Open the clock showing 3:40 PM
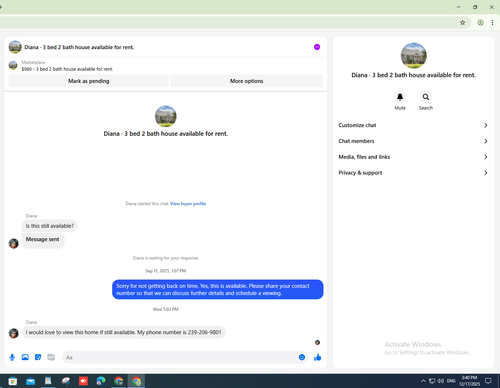Image resolution: width=500 pixels, height=388 pixels. point(469,381)
